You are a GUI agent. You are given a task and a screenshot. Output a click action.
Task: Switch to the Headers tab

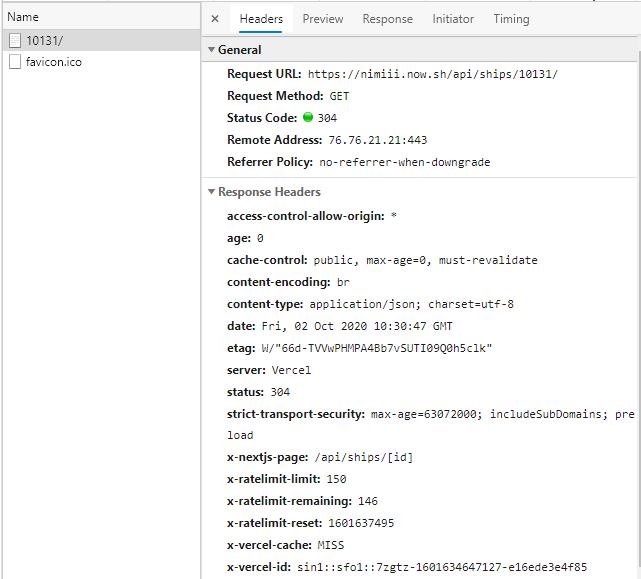261,19
